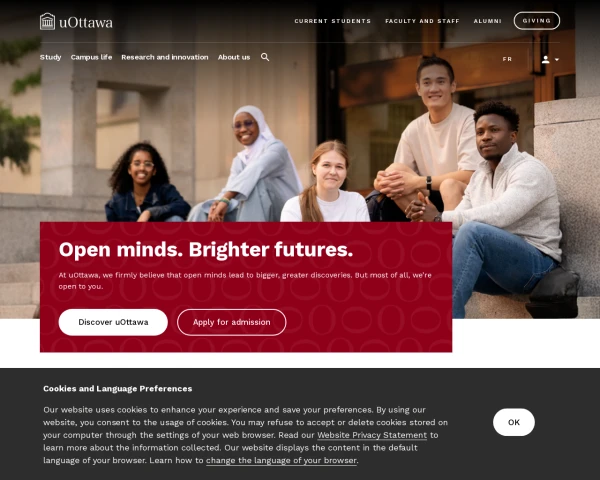
Task: Expand the account dropdown arrow
Action: [557, 60]
